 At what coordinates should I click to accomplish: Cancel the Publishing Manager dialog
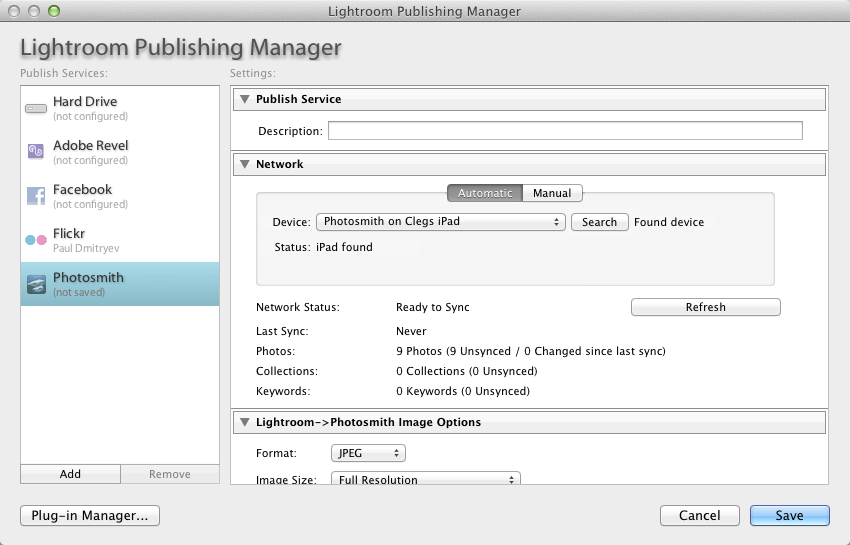coord(699,515)
